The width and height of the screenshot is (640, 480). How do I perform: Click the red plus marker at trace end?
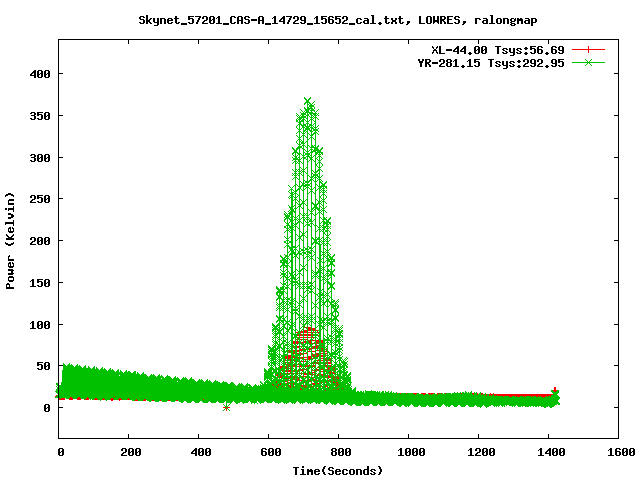(554, 390)
